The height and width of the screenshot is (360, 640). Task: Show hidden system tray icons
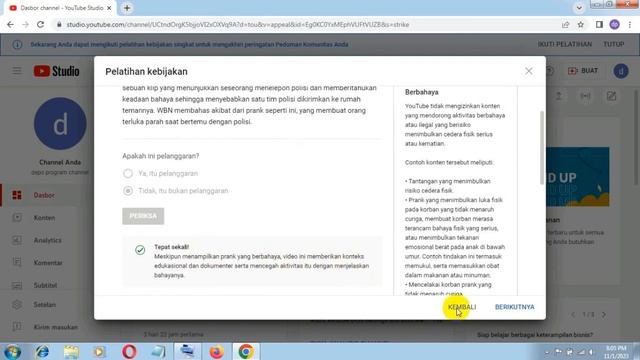pos(547,352)
